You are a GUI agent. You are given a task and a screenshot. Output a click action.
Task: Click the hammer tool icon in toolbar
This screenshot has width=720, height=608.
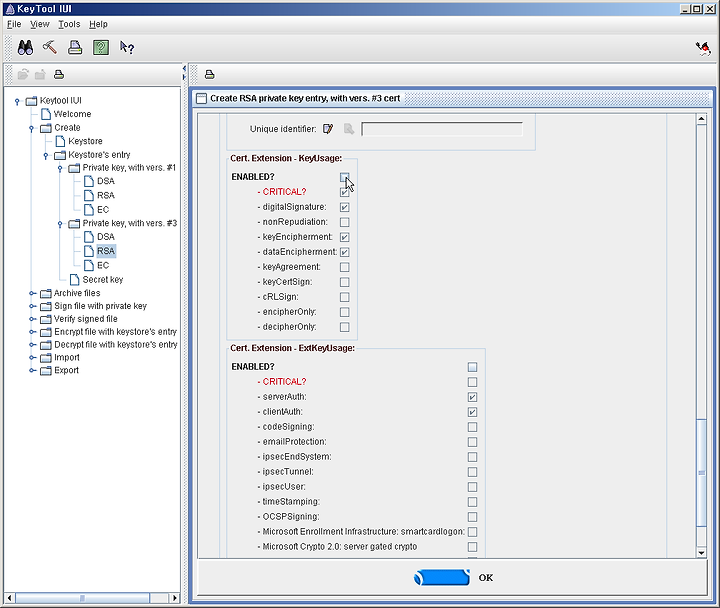point(50,47)
